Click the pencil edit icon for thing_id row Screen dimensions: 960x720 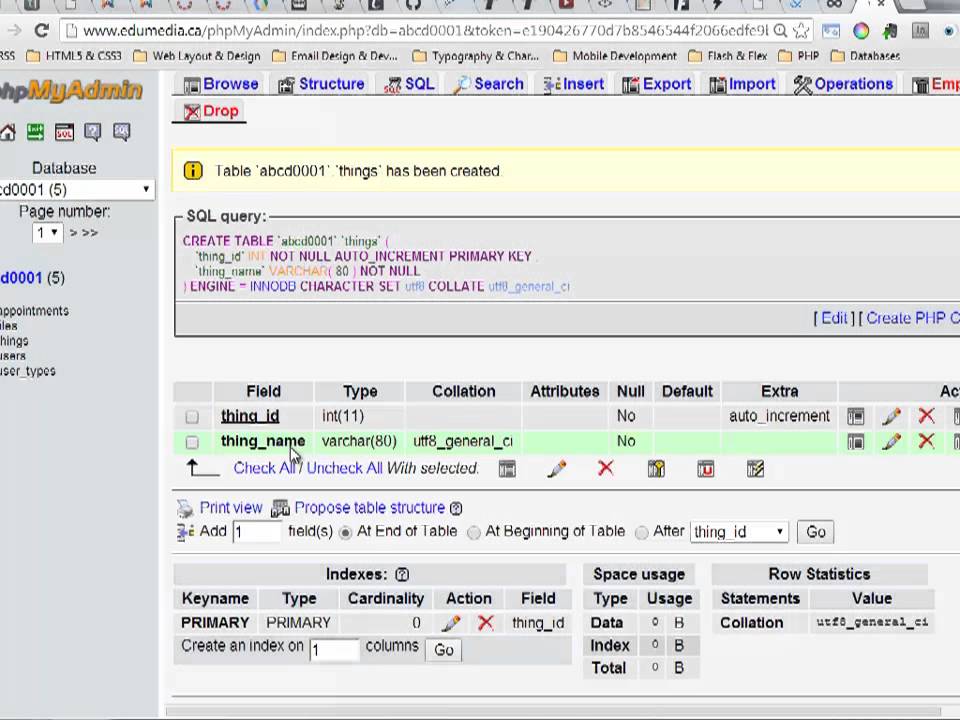pos(891,416)
